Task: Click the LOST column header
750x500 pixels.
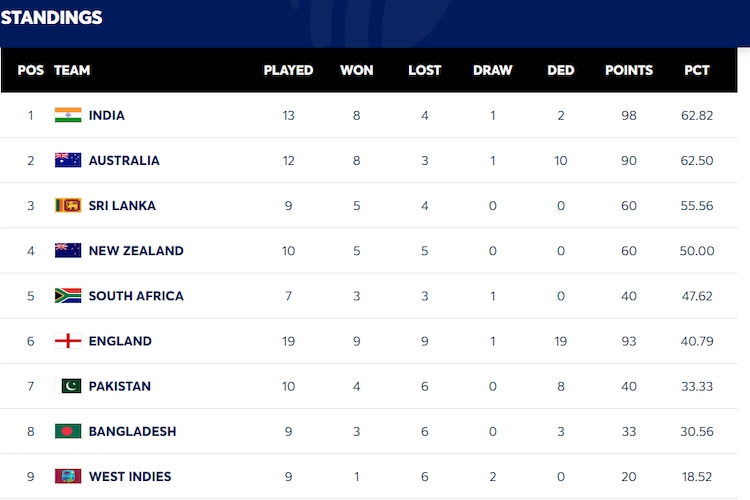Action: click(x=425, y=70)
